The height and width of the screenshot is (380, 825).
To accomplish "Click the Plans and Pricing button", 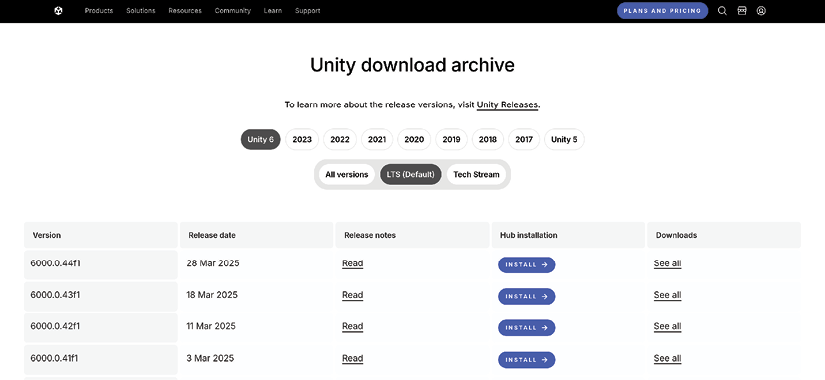I will [x=662, y=11].
